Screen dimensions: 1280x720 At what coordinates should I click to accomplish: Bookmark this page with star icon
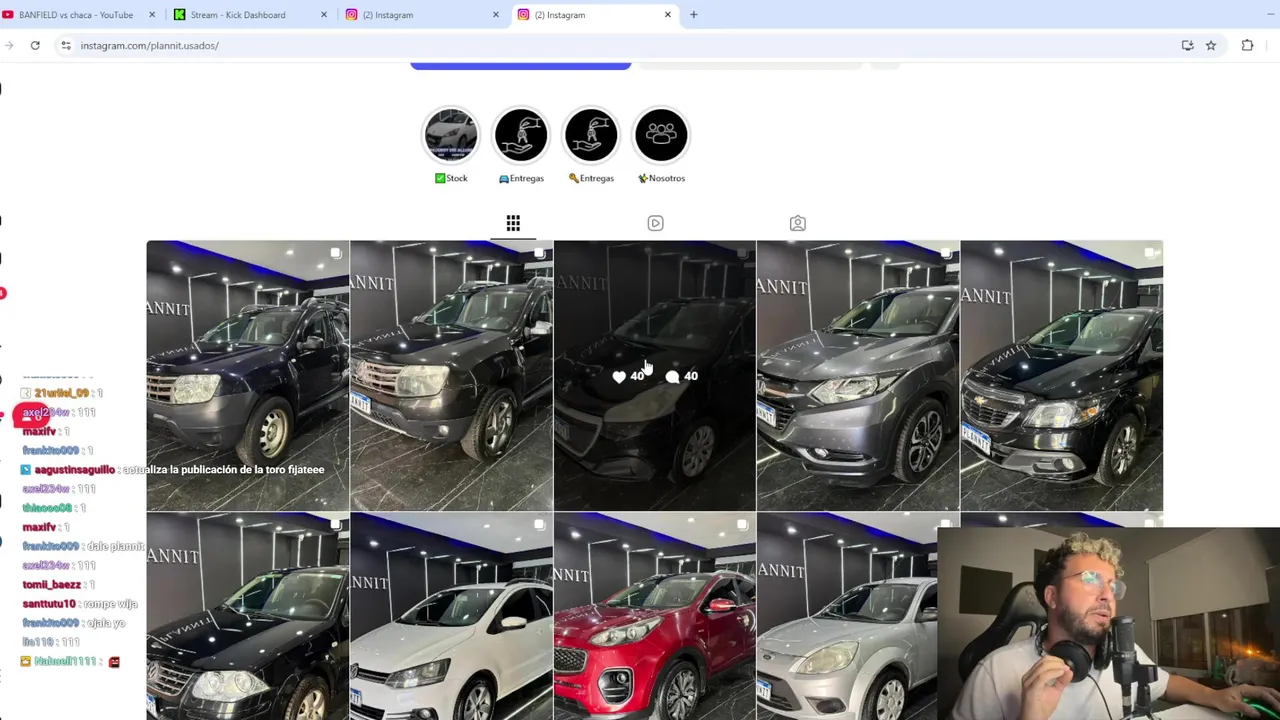tap(1211, 45)
